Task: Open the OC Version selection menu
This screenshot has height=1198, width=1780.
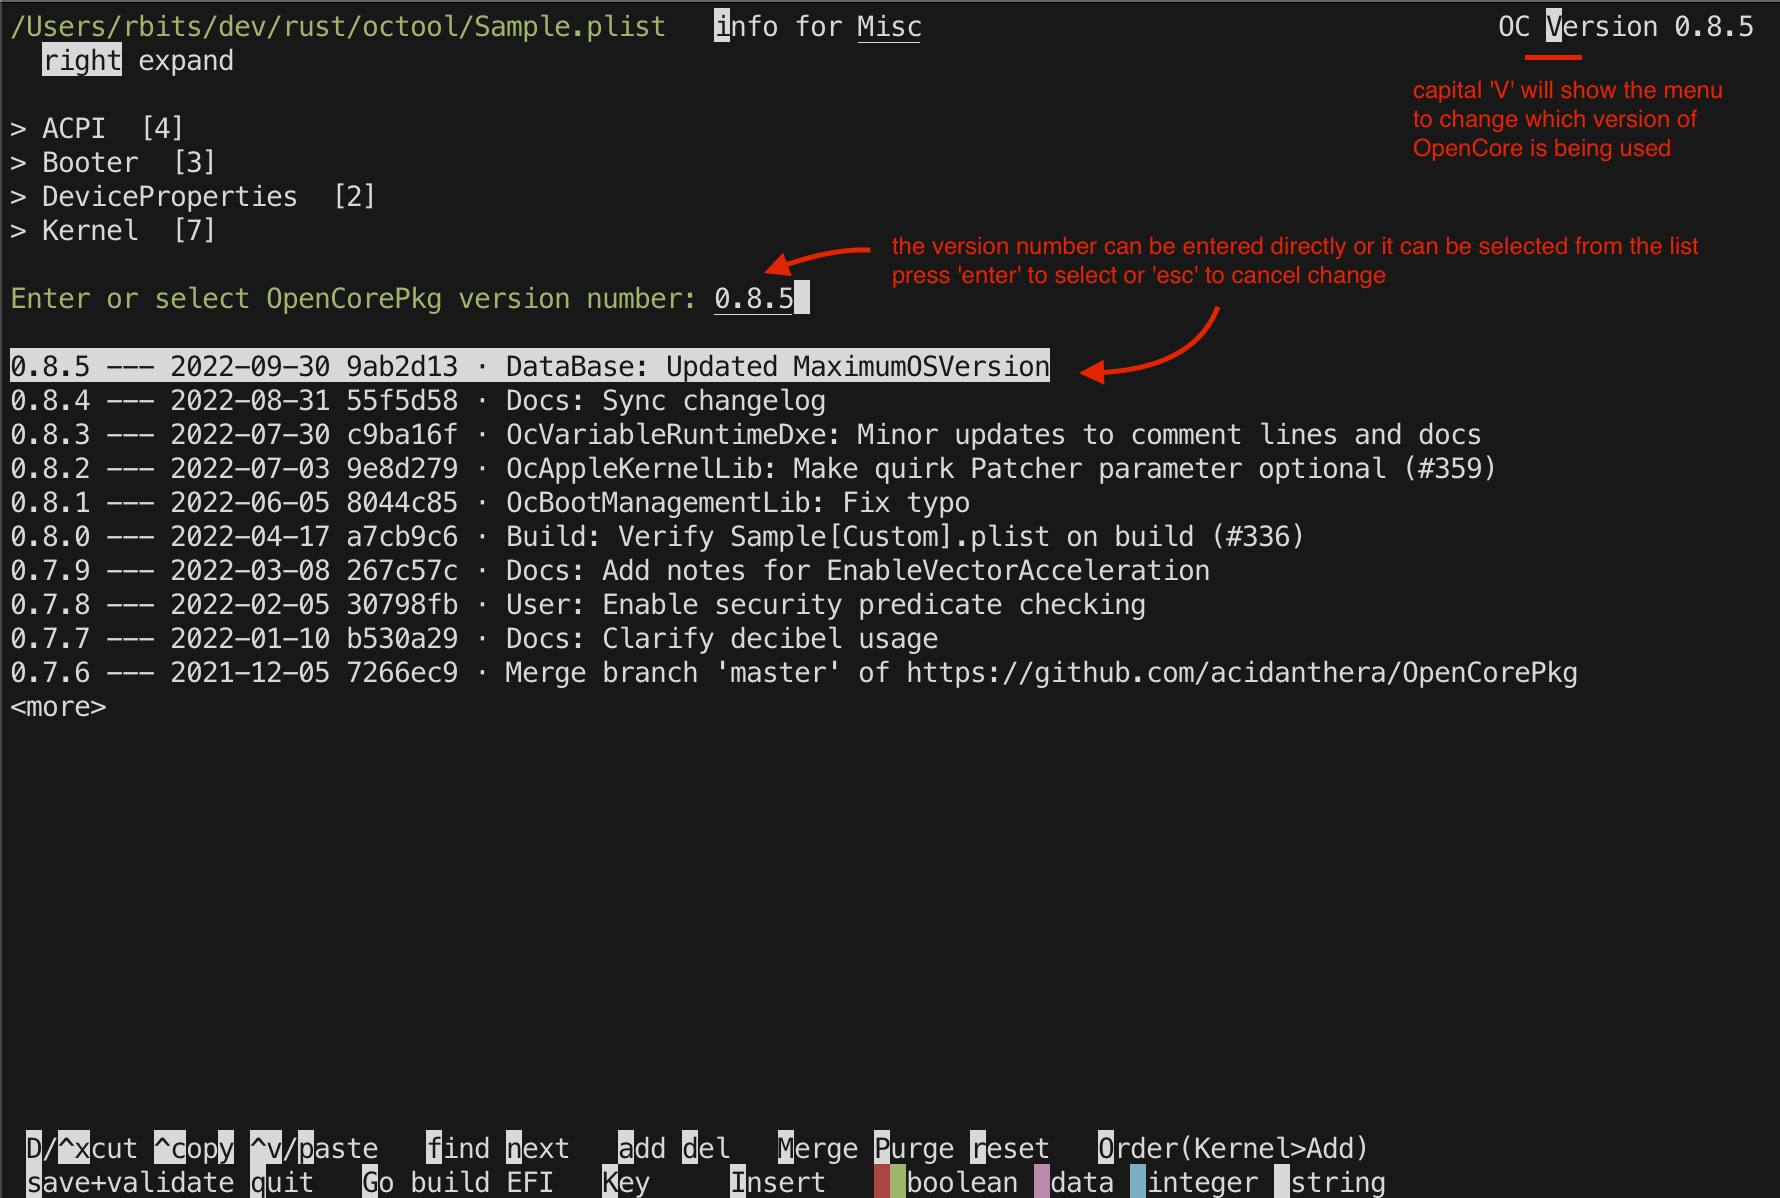Action: 1553,25
